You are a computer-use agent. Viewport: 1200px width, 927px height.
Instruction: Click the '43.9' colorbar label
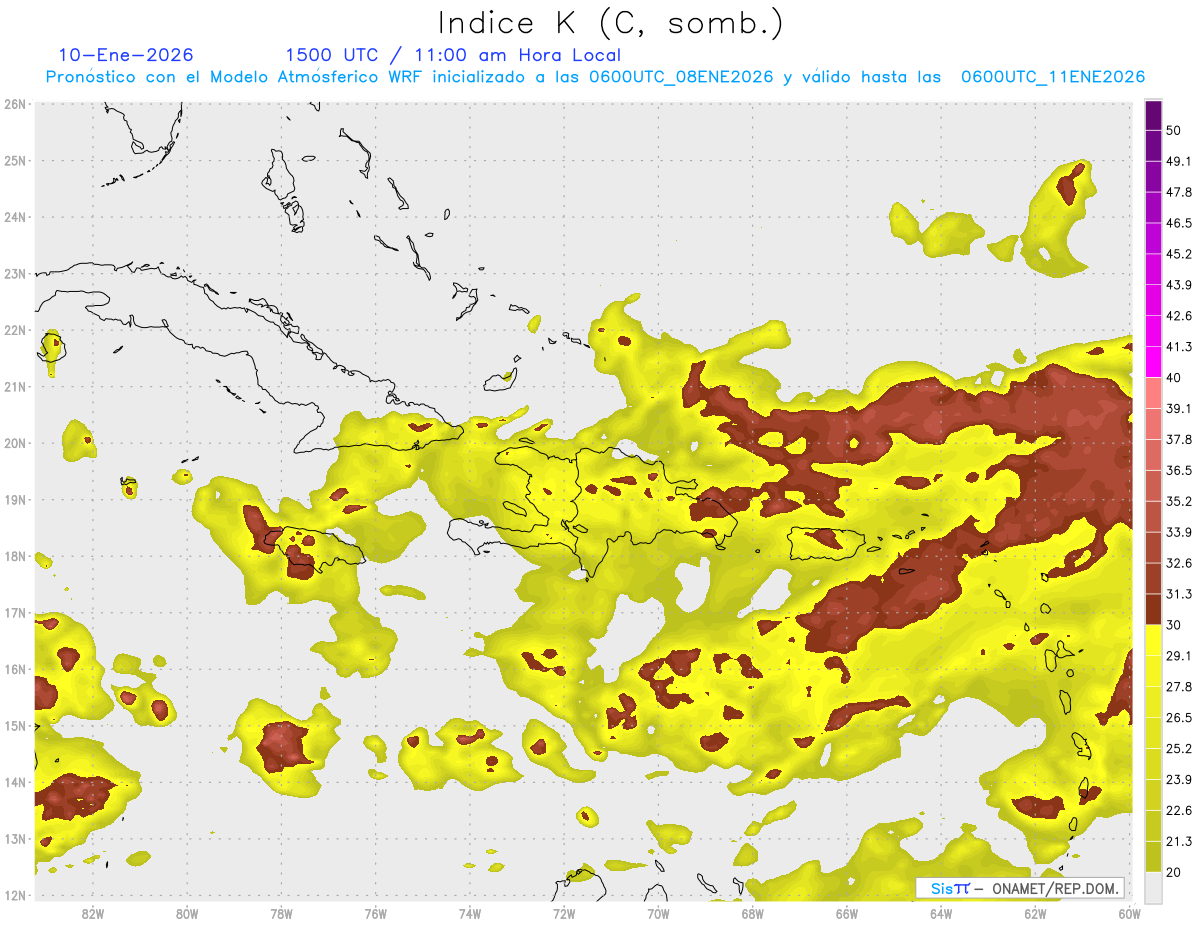pos(1179,285)
